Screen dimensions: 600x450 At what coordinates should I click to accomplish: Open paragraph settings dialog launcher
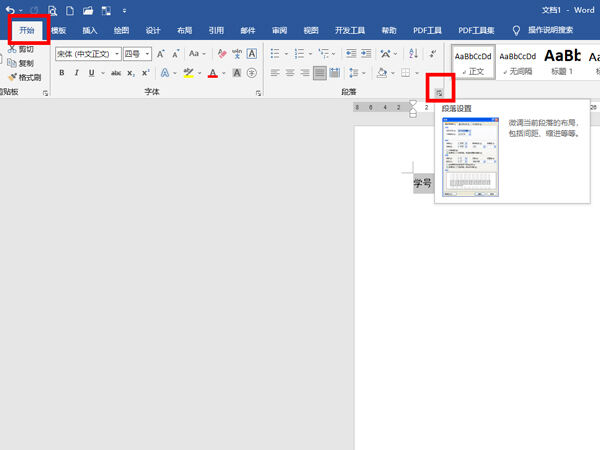click(x=439, y=91)
